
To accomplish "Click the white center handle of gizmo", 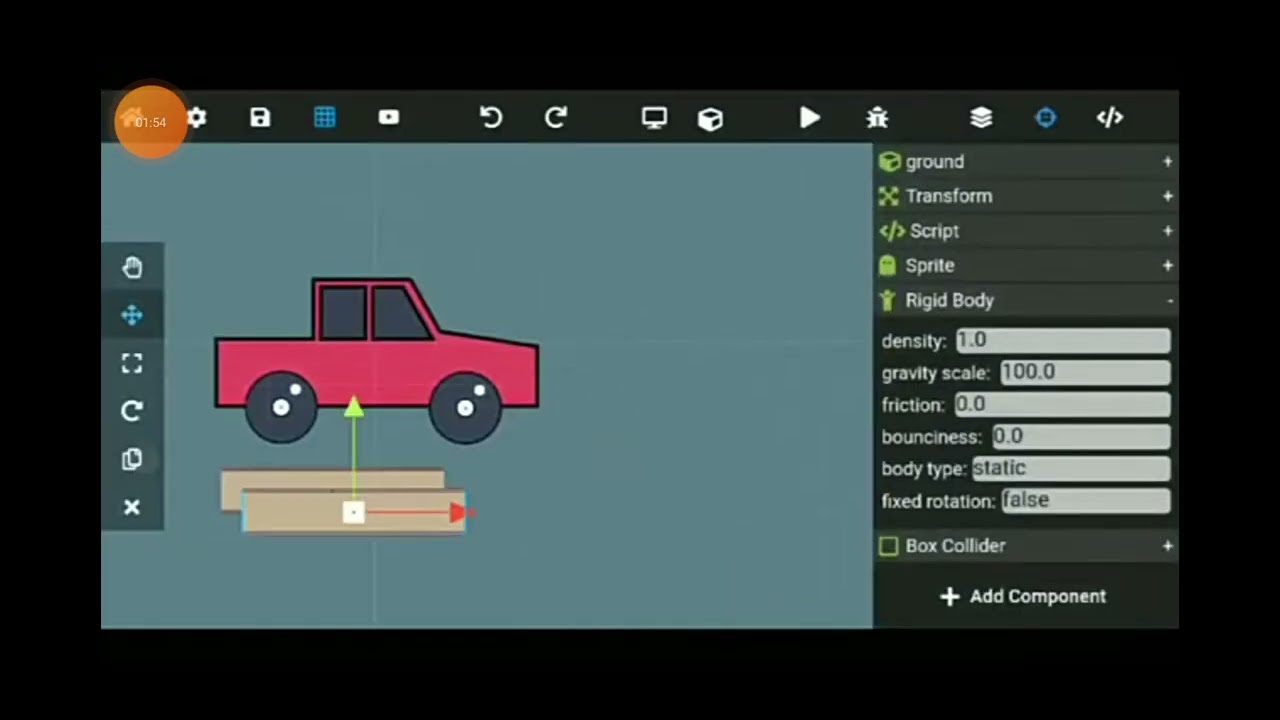I will pos(353,513).
